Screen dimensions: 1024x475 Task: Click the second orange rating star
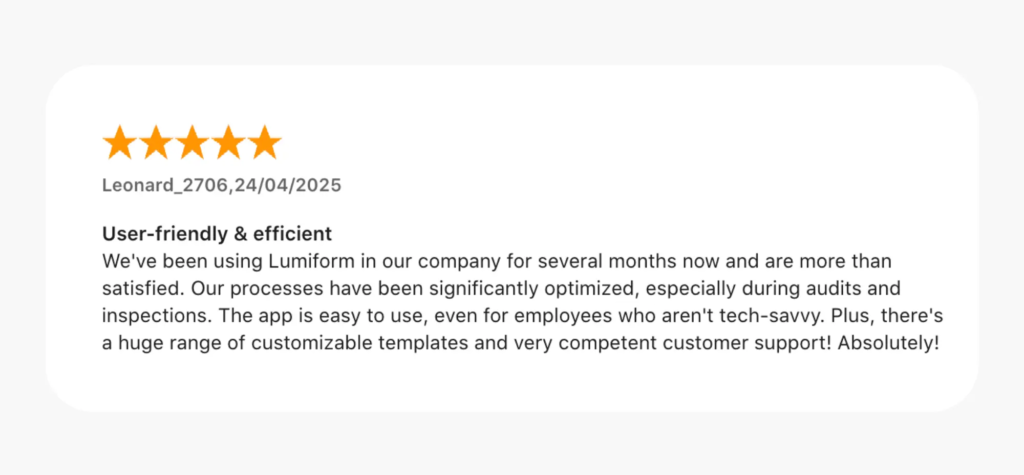pyautogui.click(x=155, y=143)
